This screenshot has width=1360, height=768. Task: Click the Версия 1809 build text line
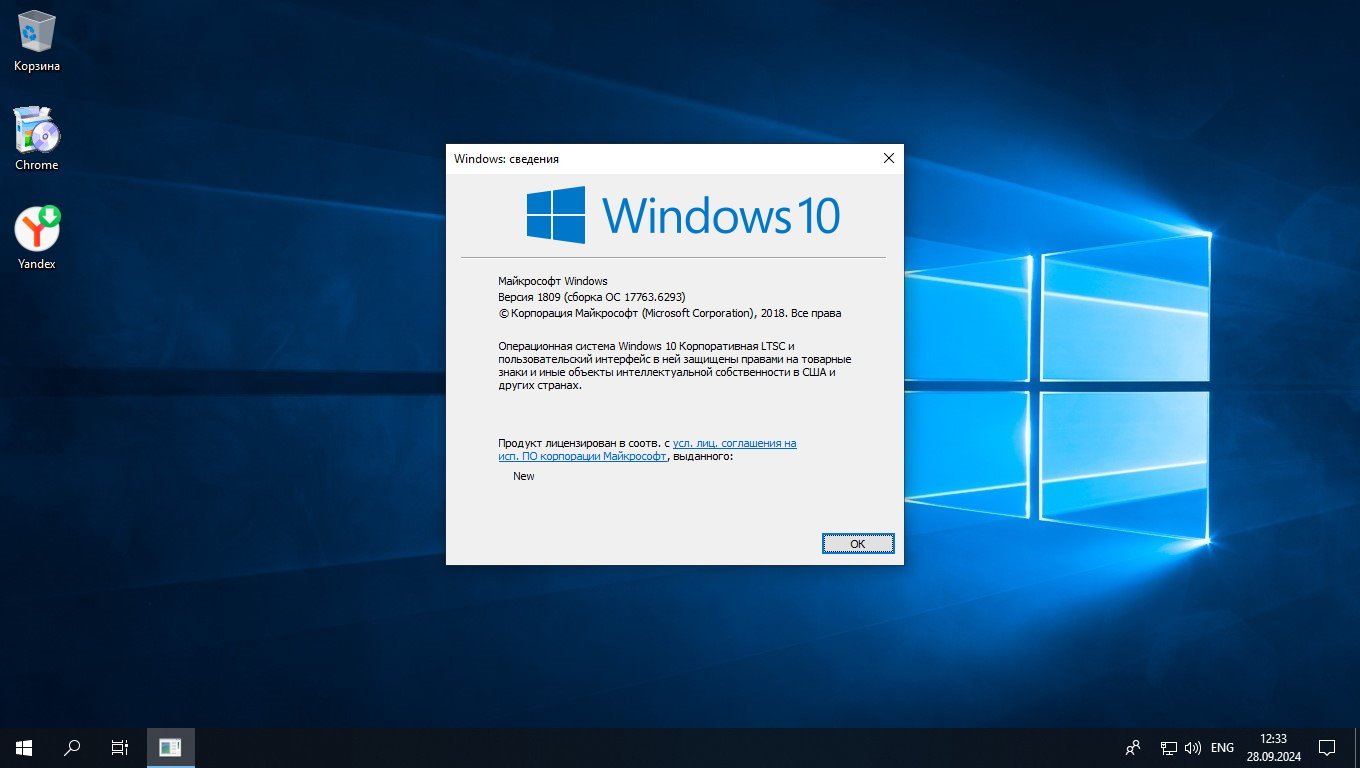pos(591,297)
